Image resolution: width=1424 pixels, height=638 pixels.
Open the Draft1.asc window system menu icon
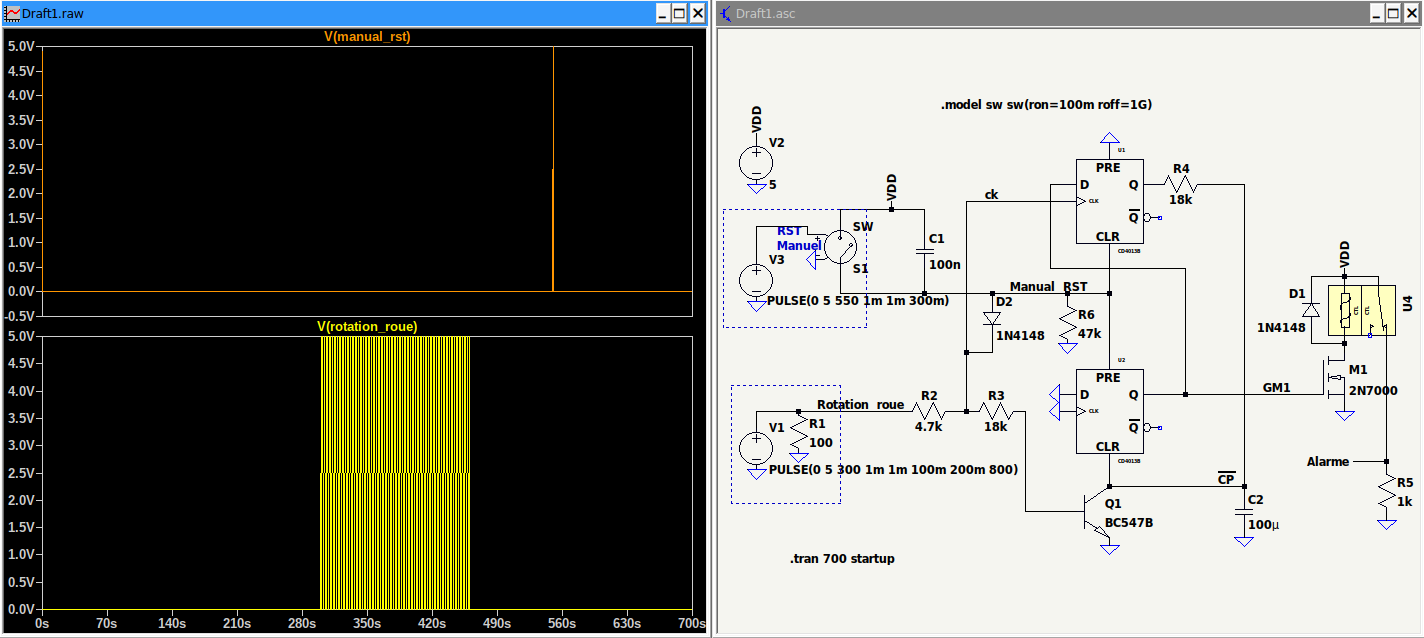[726, 13]
